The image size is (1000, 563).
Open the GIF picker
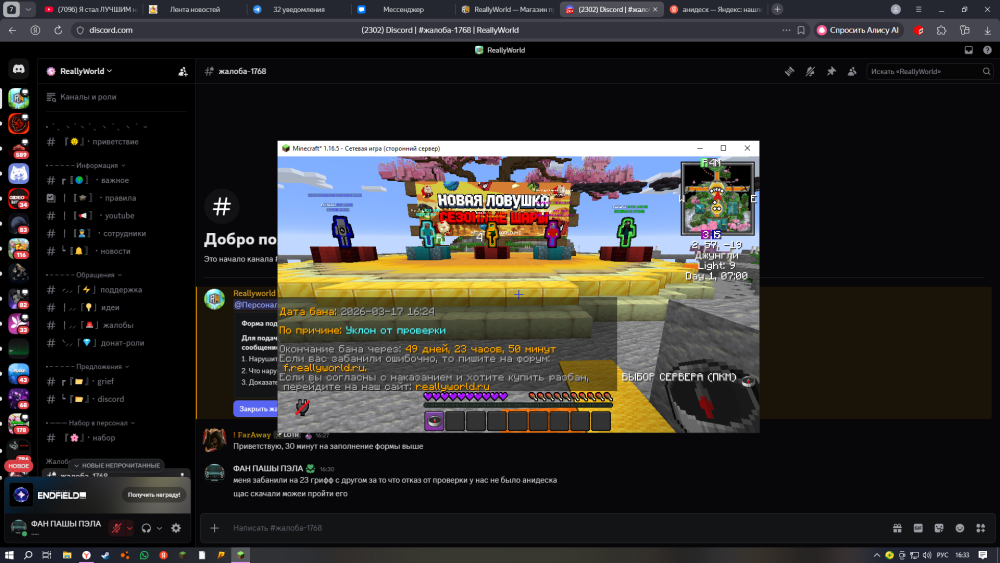918,528
